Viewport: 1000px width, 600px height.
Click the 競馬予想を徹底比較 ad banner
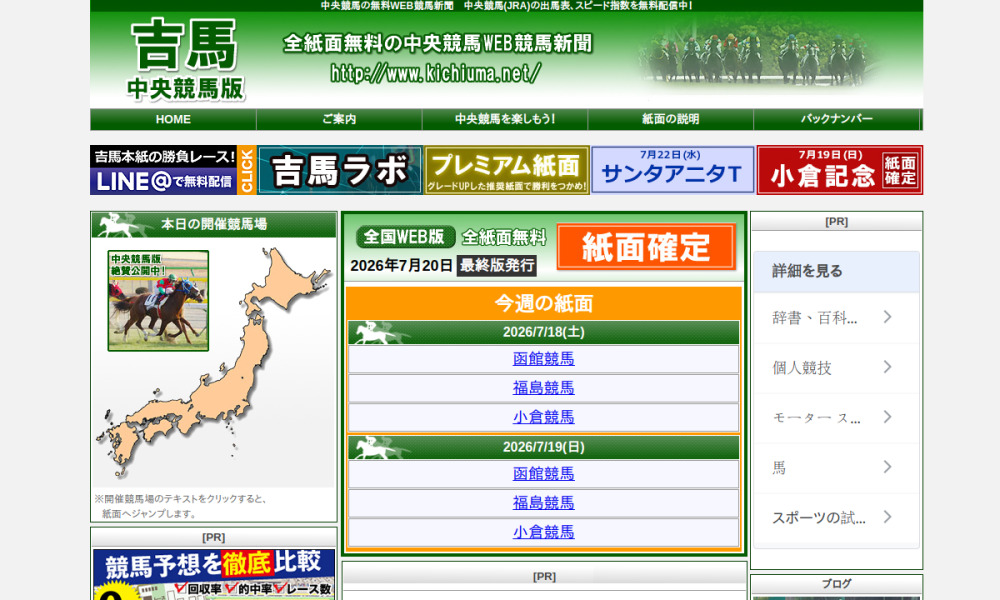click(214, 574)
